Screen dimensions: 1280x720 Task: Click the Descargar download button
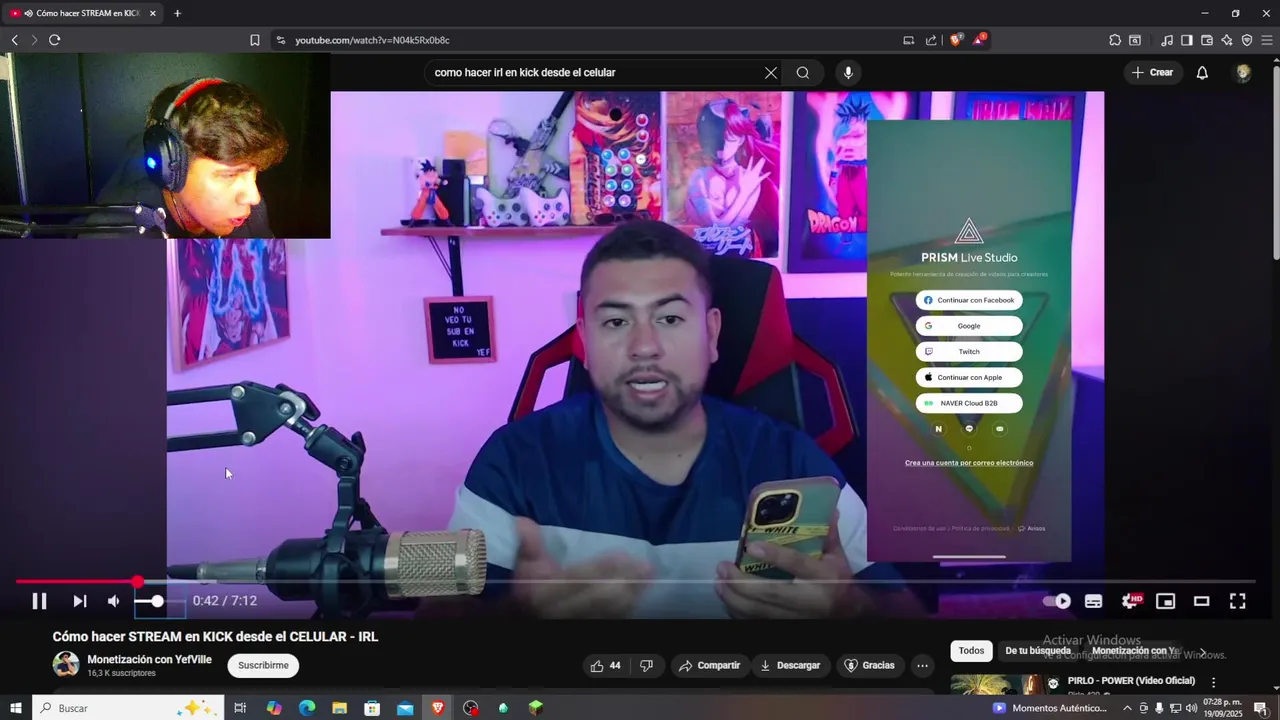[x=790, y=665]
